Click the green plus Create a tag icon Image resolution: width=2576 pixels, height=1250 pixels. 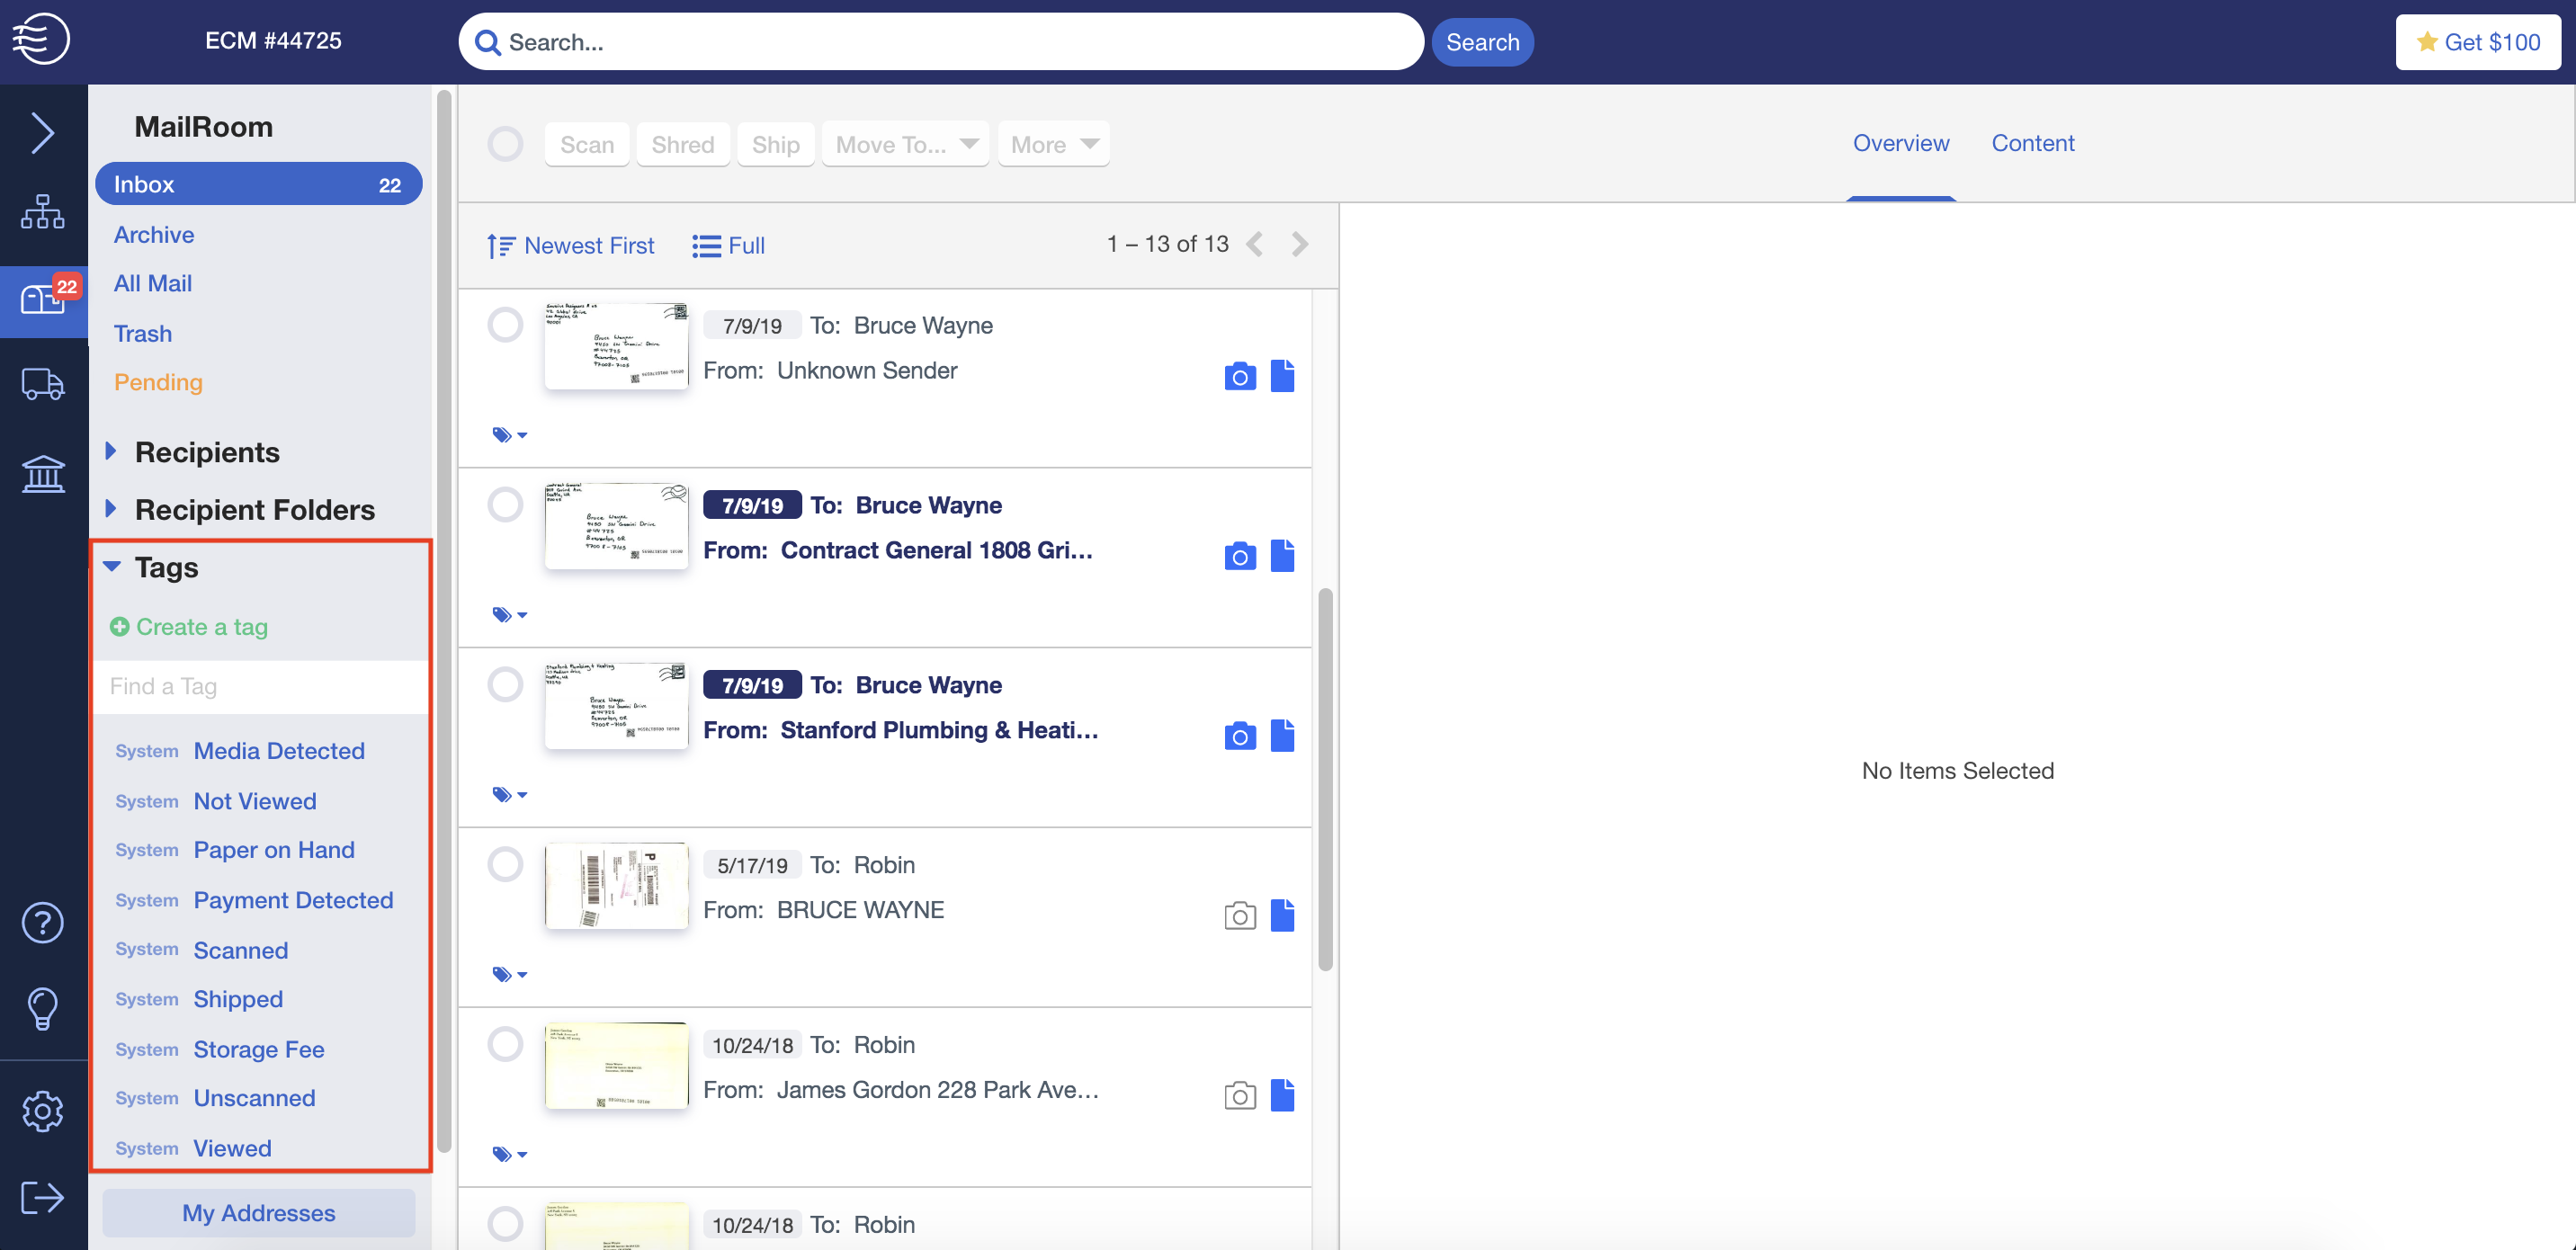click(119, 627)
